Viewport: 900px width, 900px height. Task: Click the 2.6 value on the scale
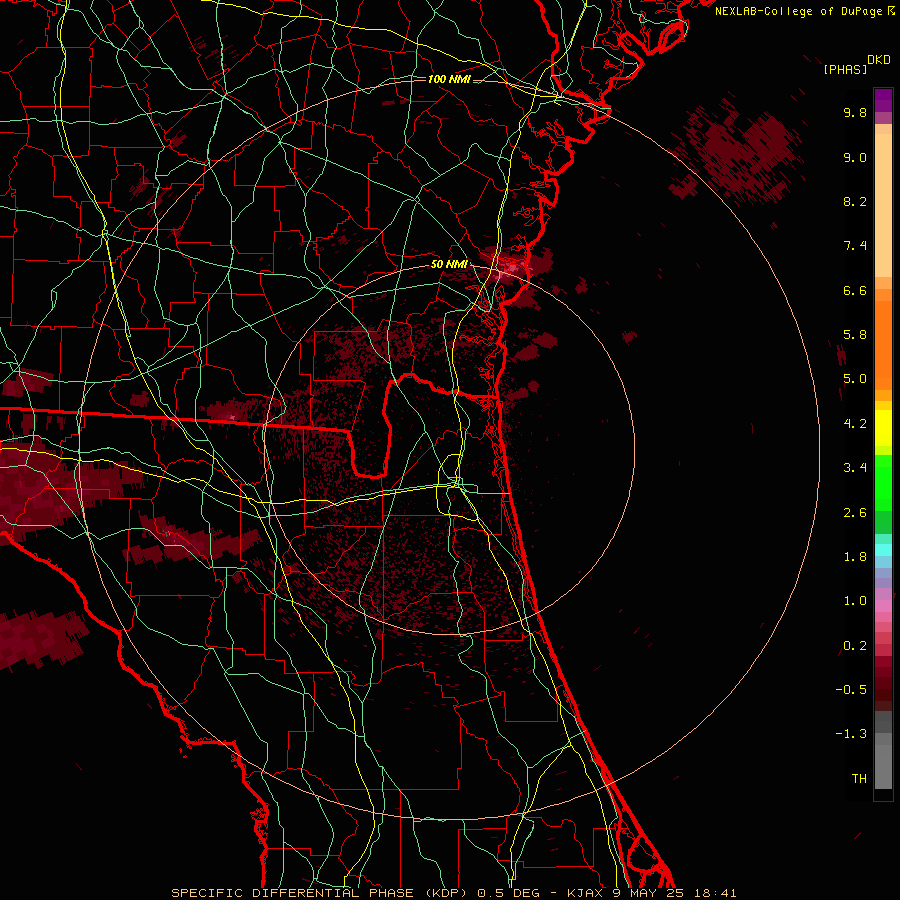855,513
